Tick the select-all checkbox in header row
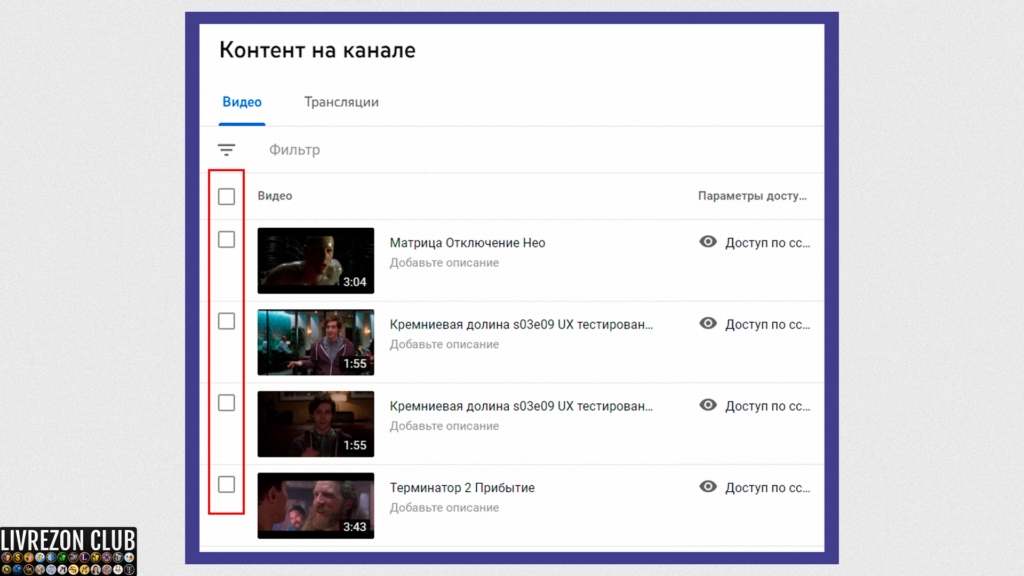1024x576 pixels. click(227, 196)
